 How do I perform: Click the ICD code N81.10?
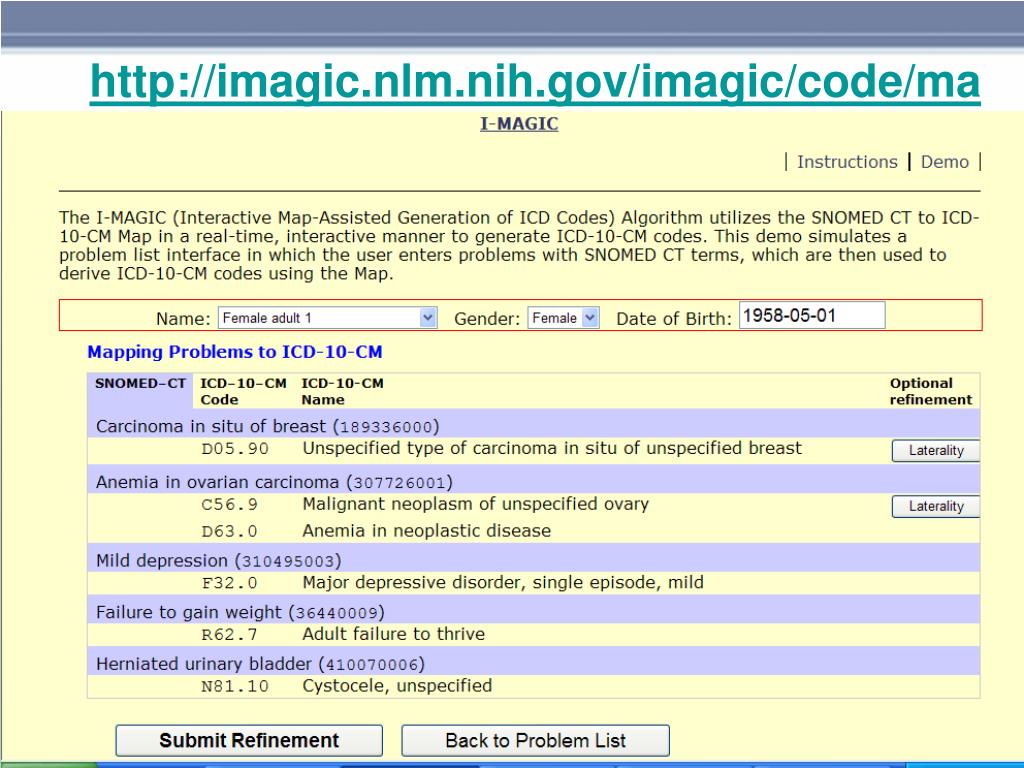(x=235, y=686)
